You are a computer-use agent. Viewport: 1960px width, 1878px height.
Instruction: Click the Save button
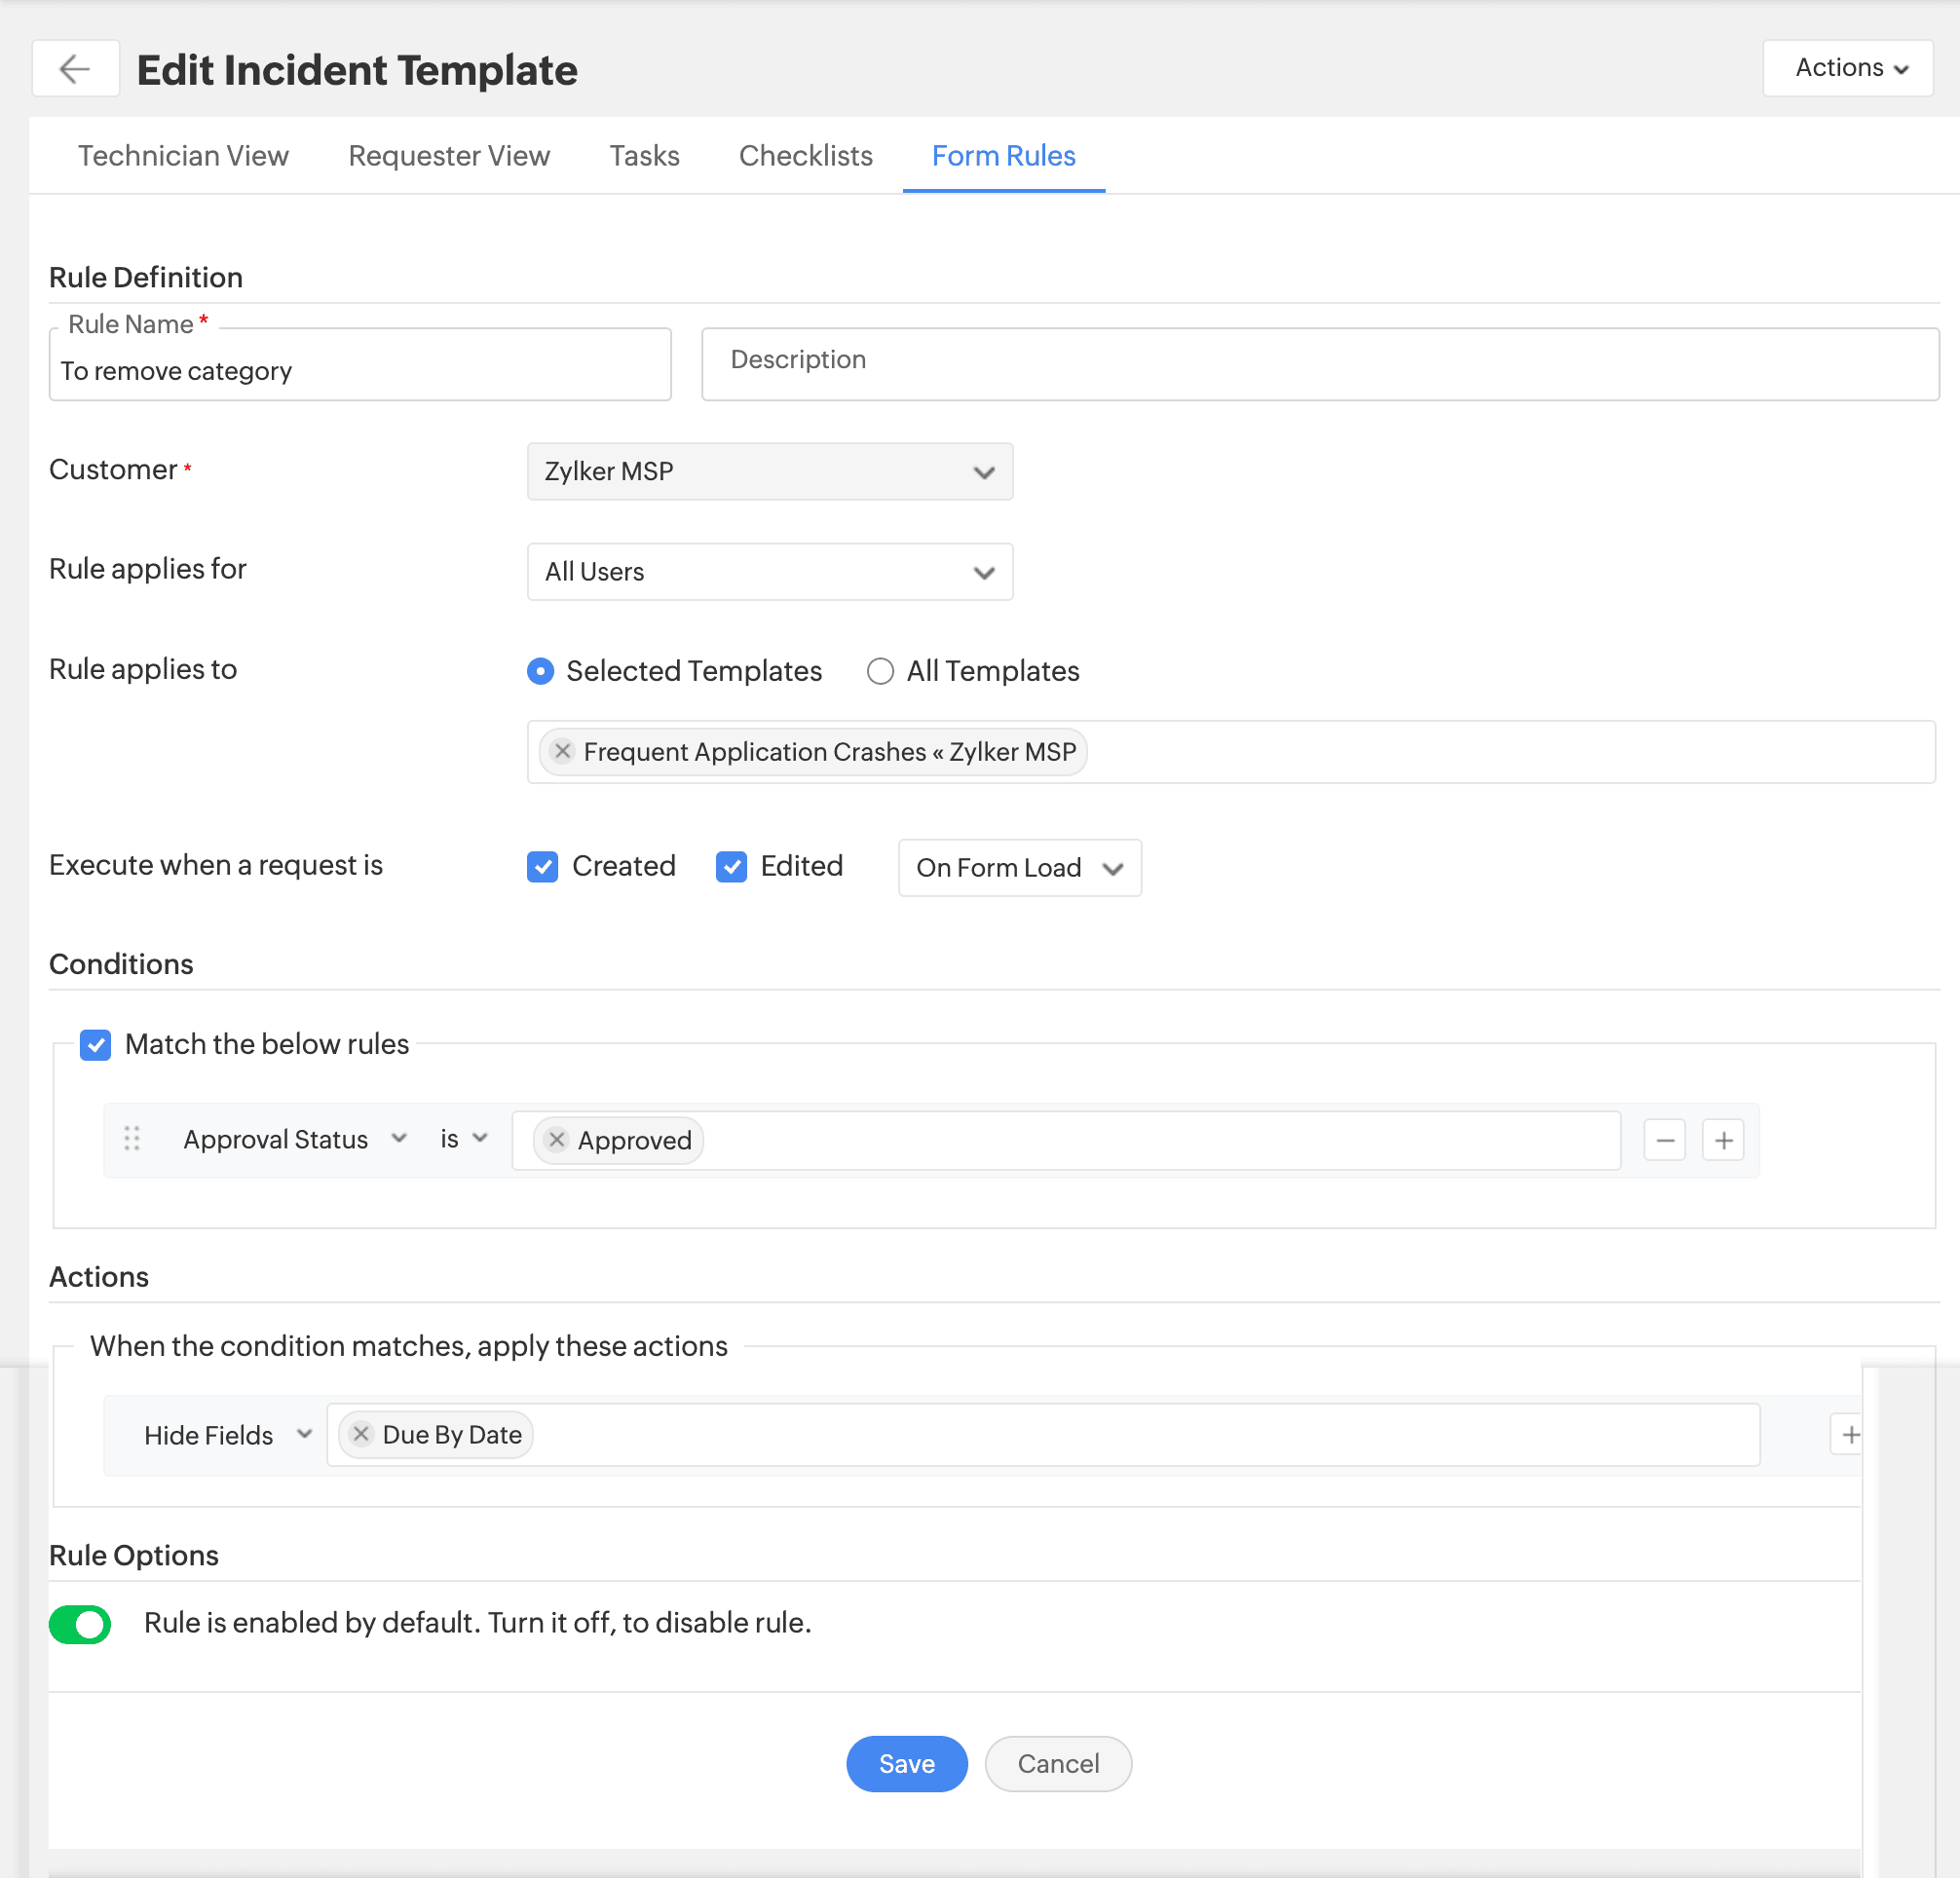906,1763
